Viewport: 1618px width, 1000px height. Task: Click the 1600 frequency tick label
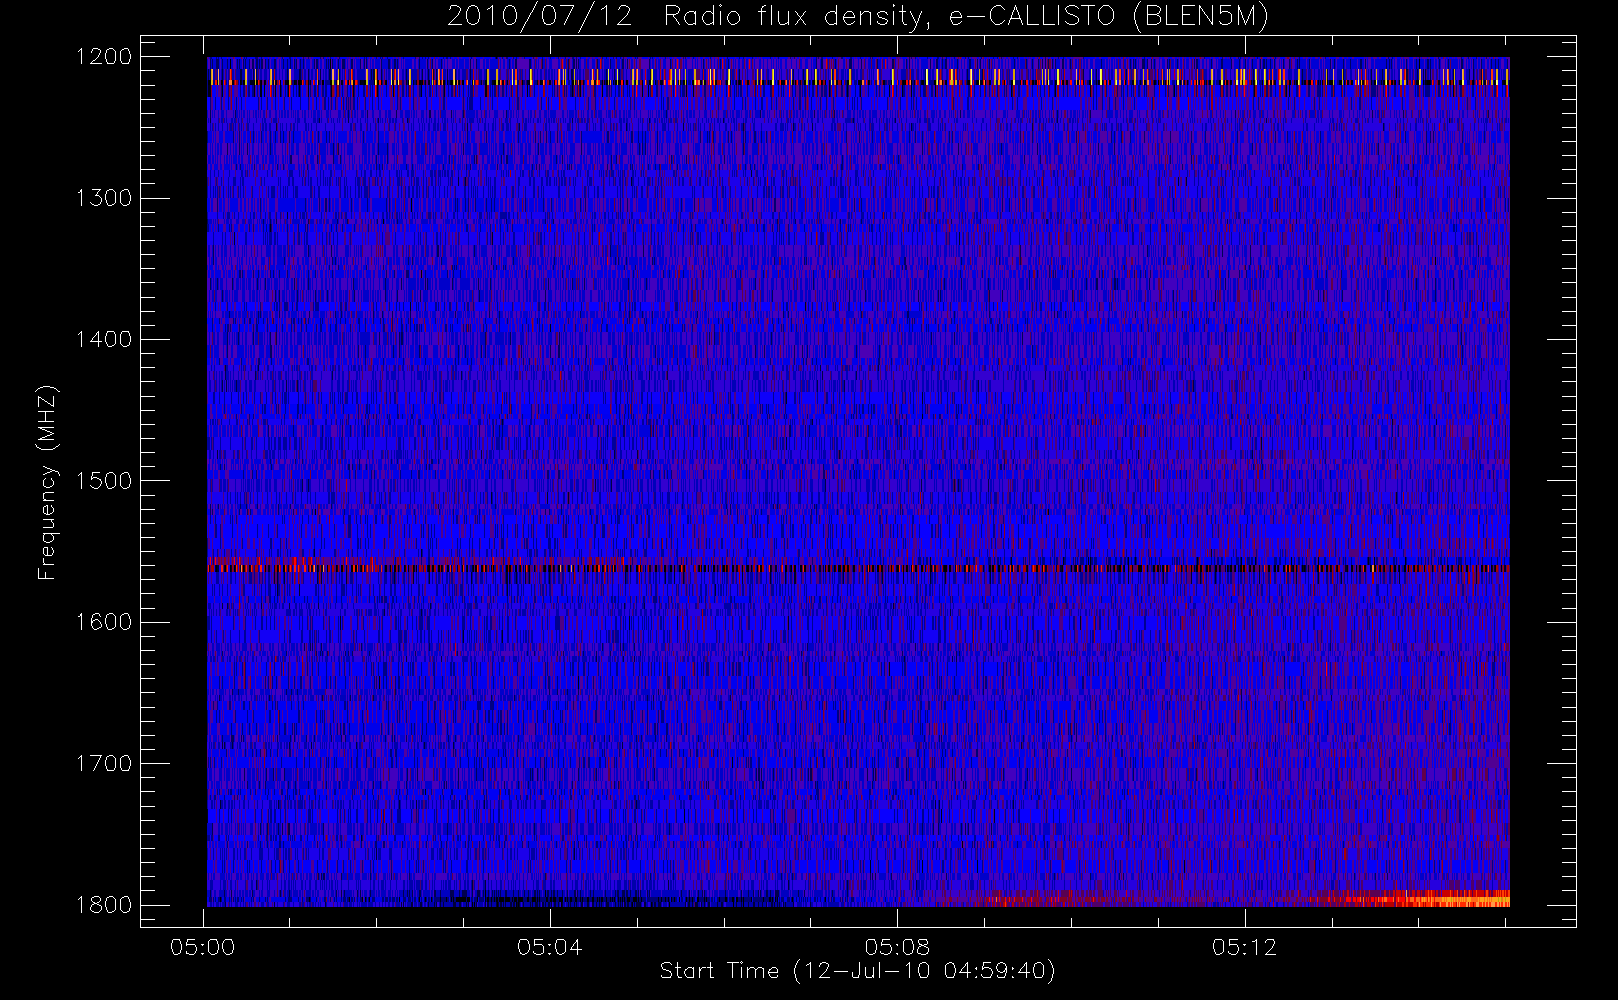click(x=104, y=622)
